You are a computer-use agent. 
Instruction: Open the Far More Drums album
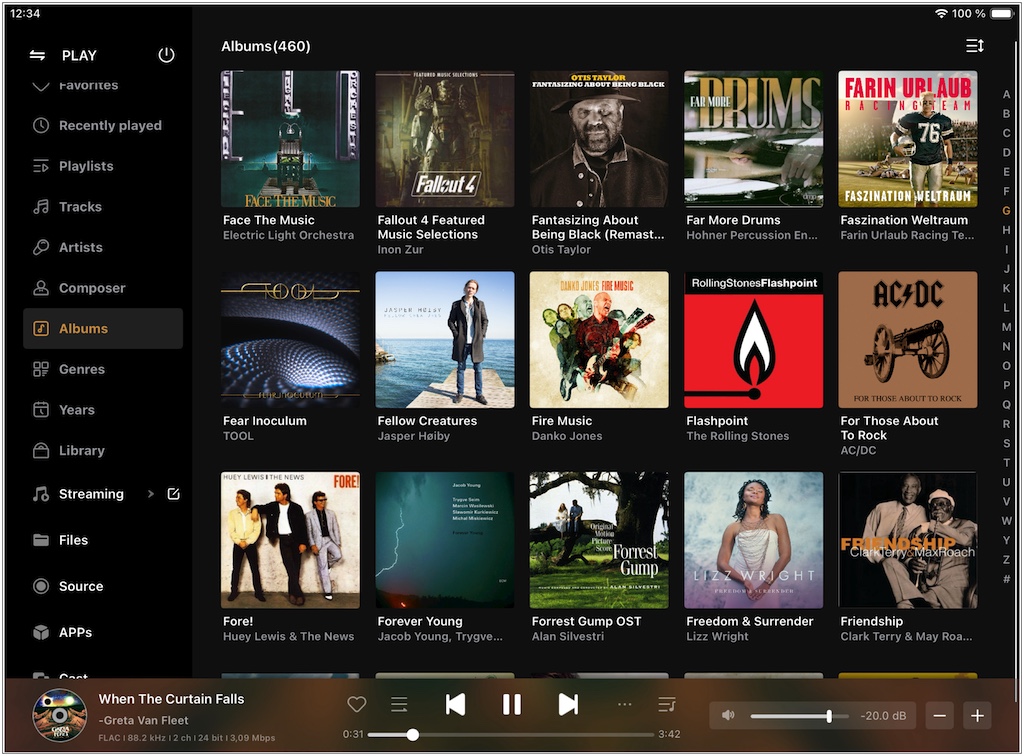[x=754, y=138]
